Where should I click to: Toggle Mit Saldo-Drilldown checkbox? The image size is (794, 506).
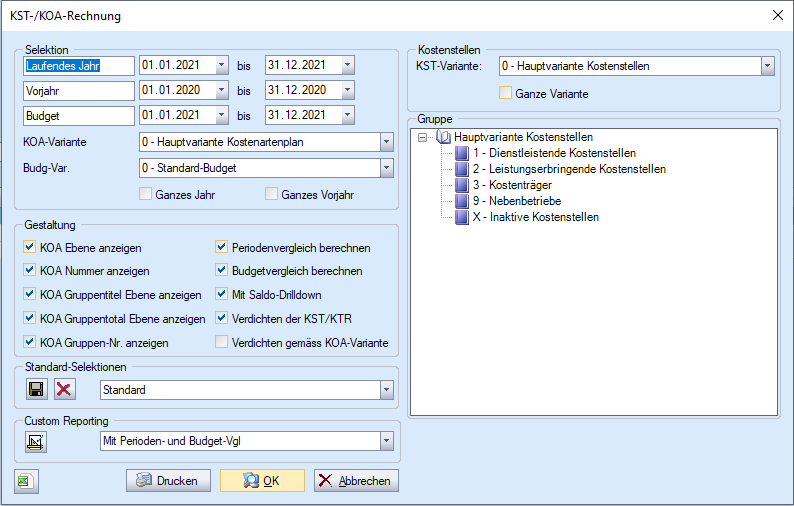[222, 295]
